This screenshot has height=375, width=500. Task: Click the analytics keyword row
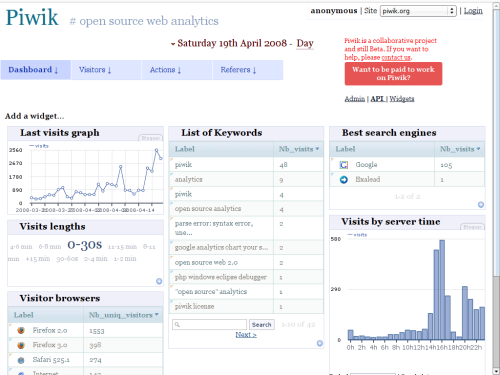pyautogui.click(x=246, y=179)
